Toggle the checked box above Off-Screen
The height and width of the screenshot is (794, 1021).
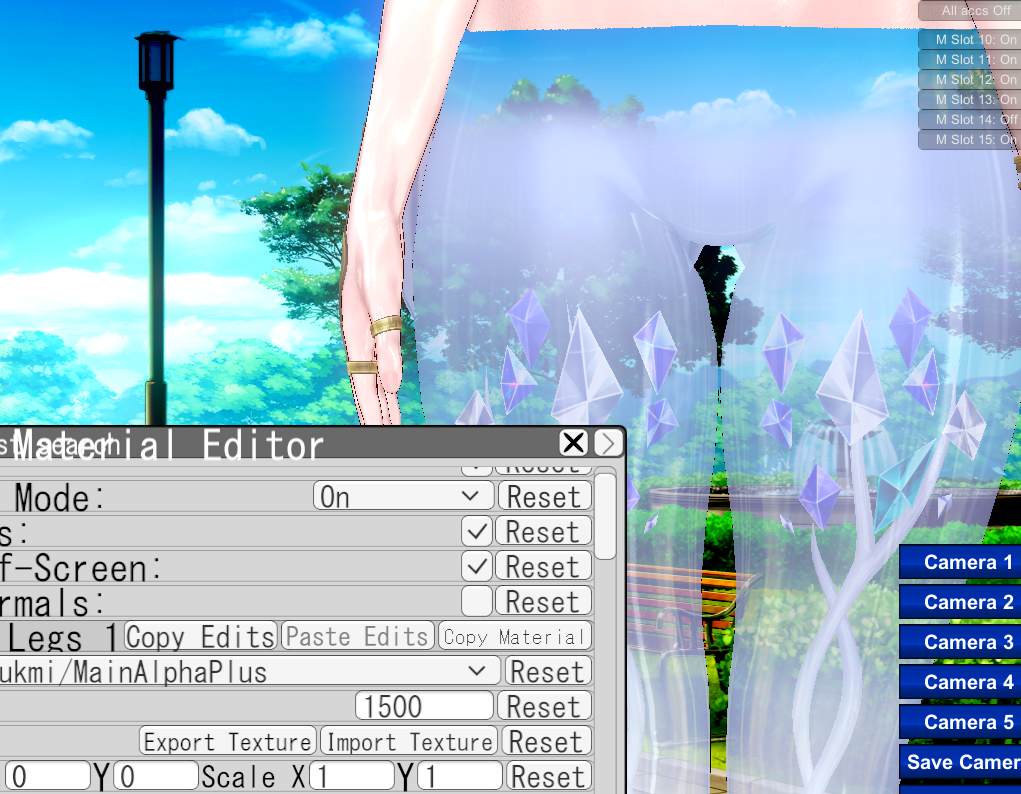click(x=478, y=532)
